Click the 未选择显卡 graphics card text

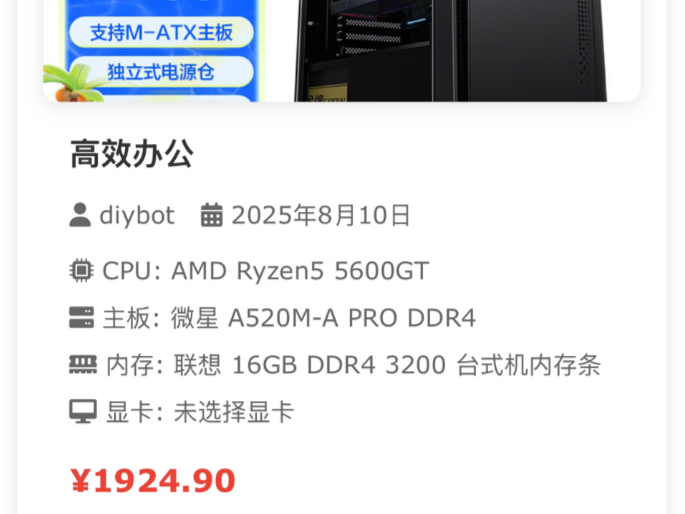(234, 412)
